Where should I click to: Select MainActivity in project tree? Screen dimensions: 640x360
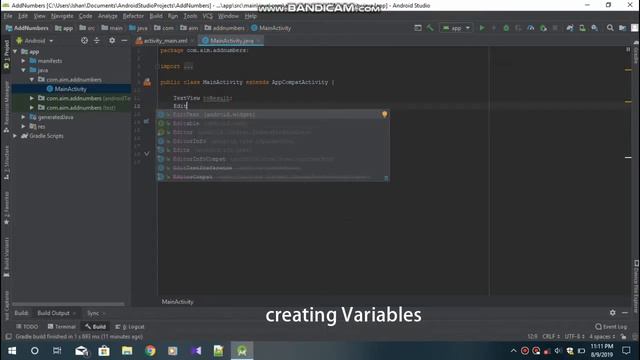pos(71,89)
